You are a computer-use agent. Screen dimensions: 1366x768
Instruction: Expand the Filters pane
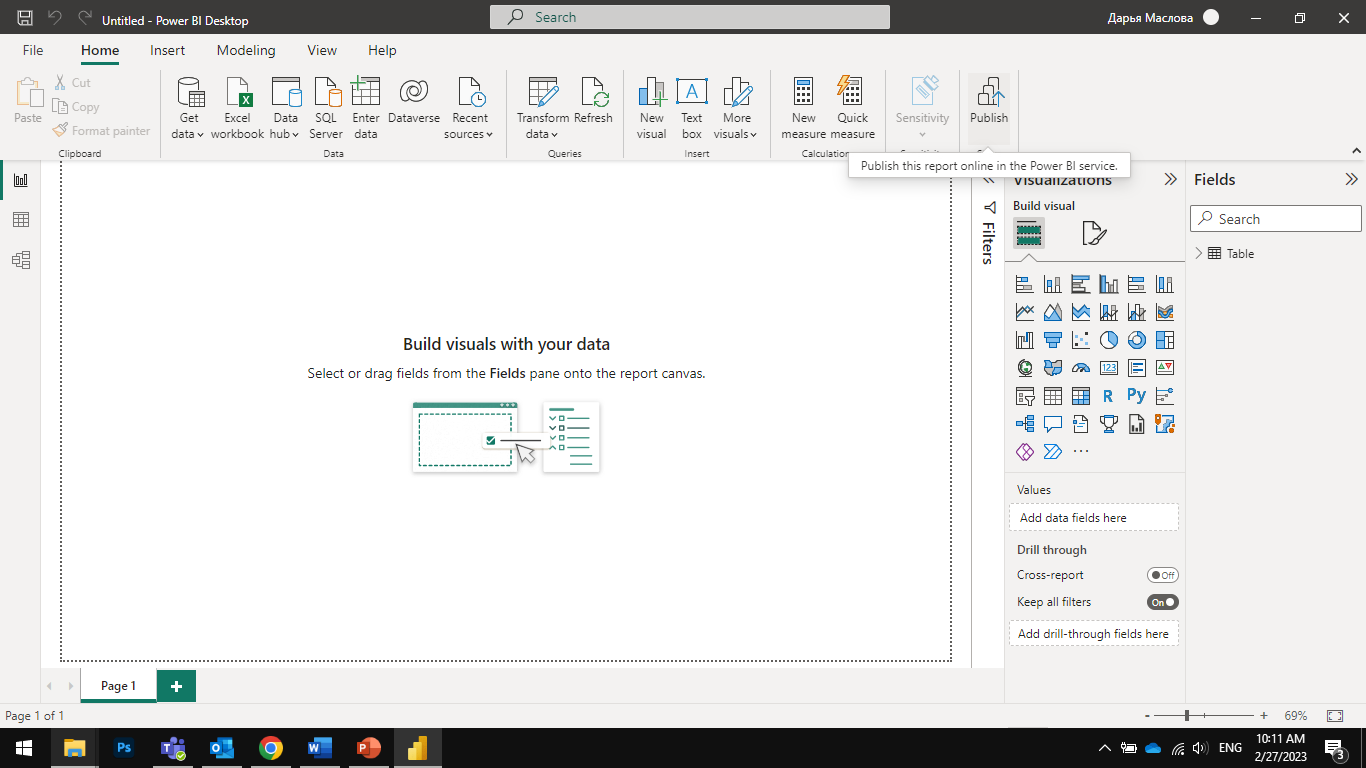989,180
